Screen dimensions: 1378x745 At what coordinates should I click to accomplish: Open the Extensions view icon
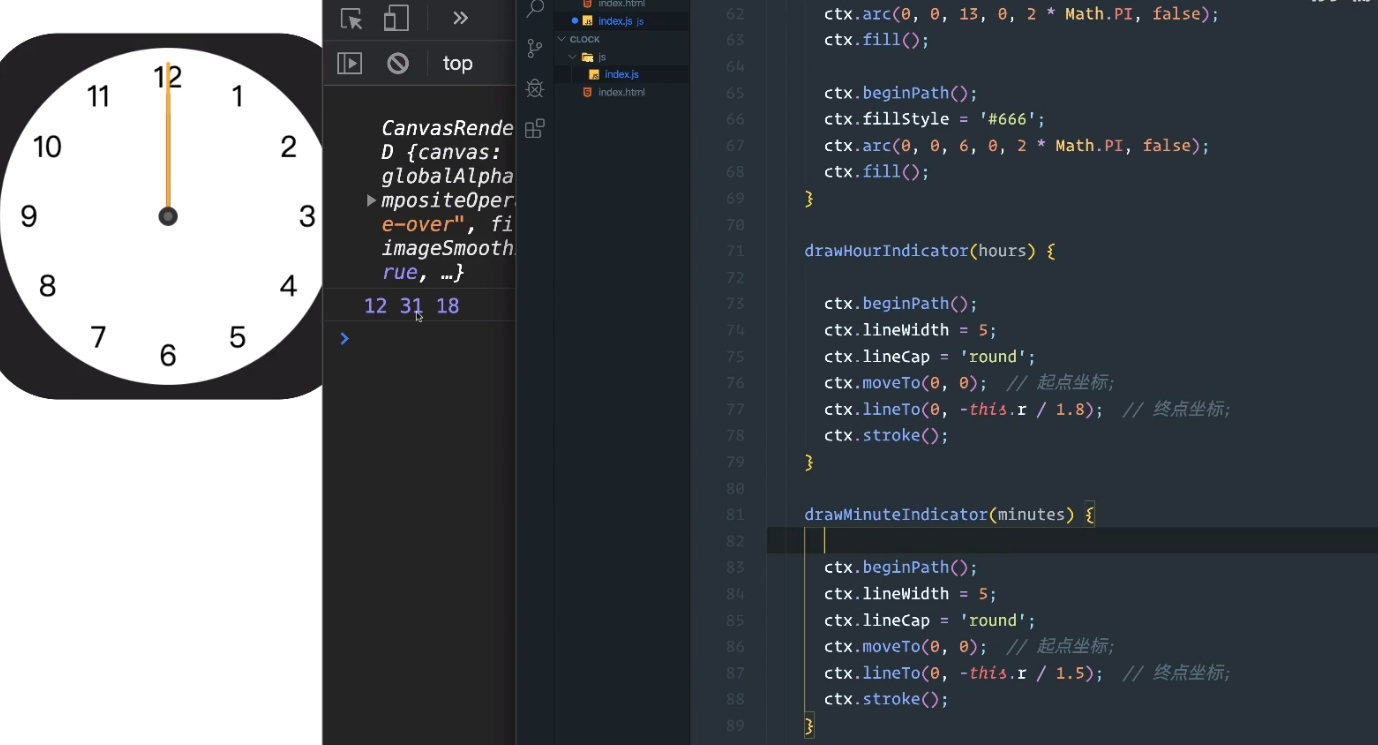[x=535, y=128]
